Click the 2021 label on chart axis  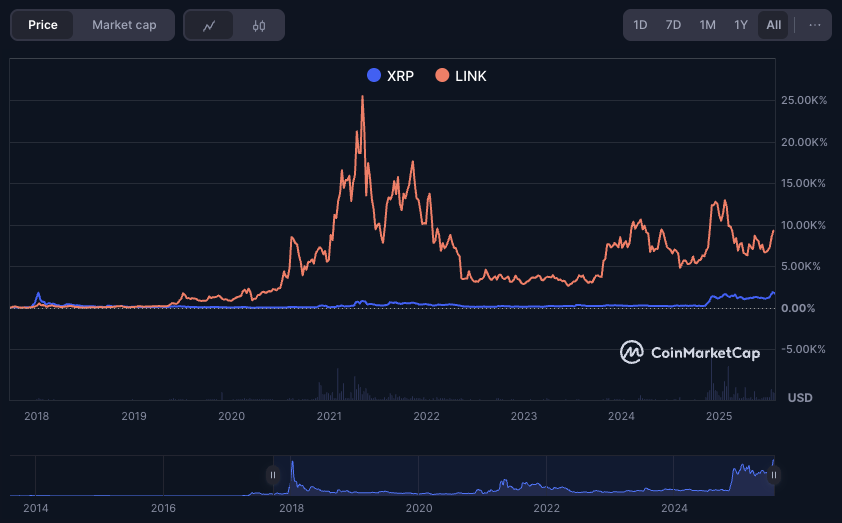coord(329,416)
